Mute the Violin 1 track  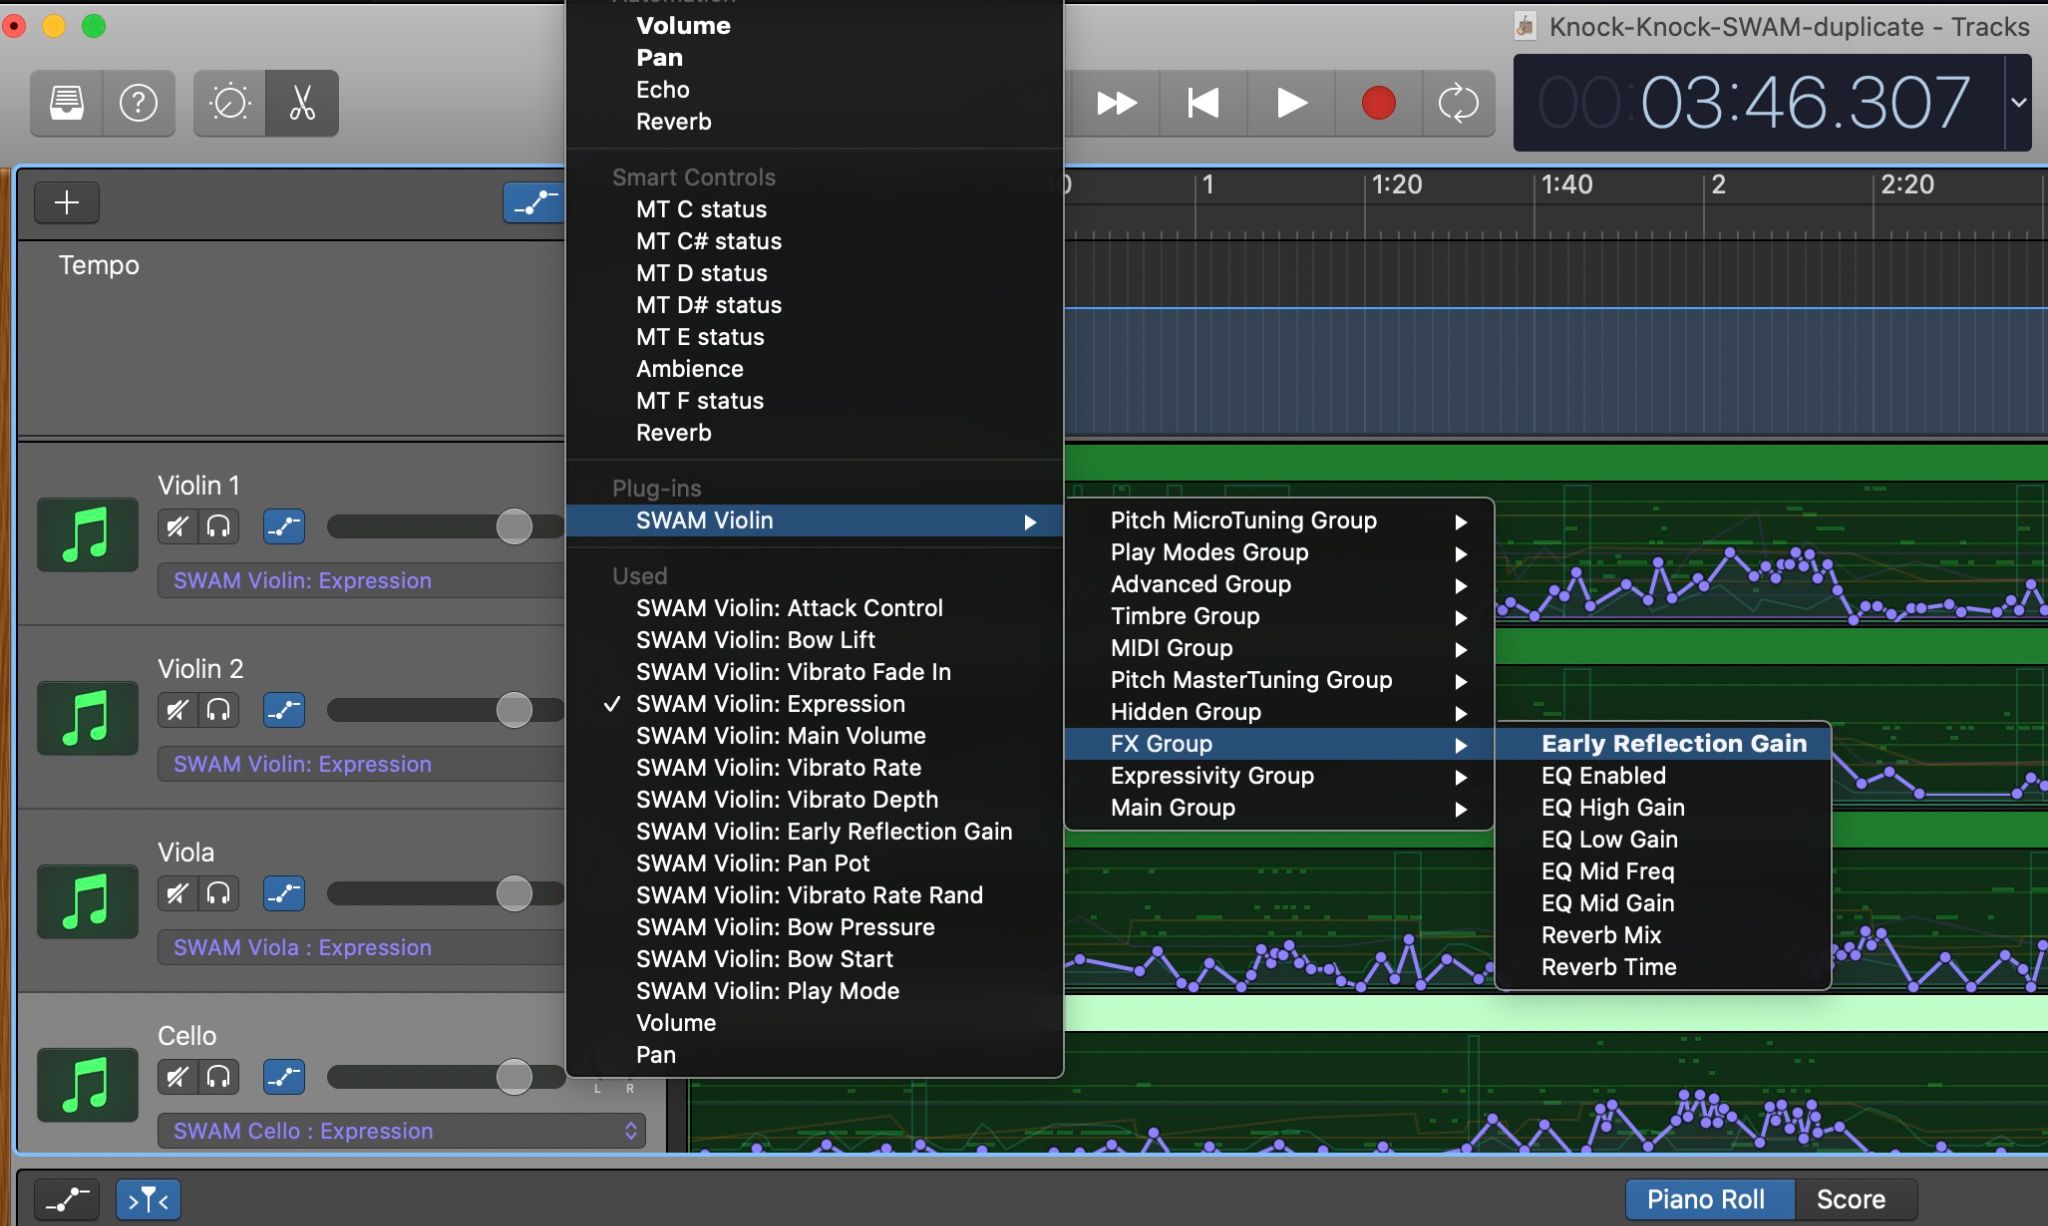click(177, 526)
